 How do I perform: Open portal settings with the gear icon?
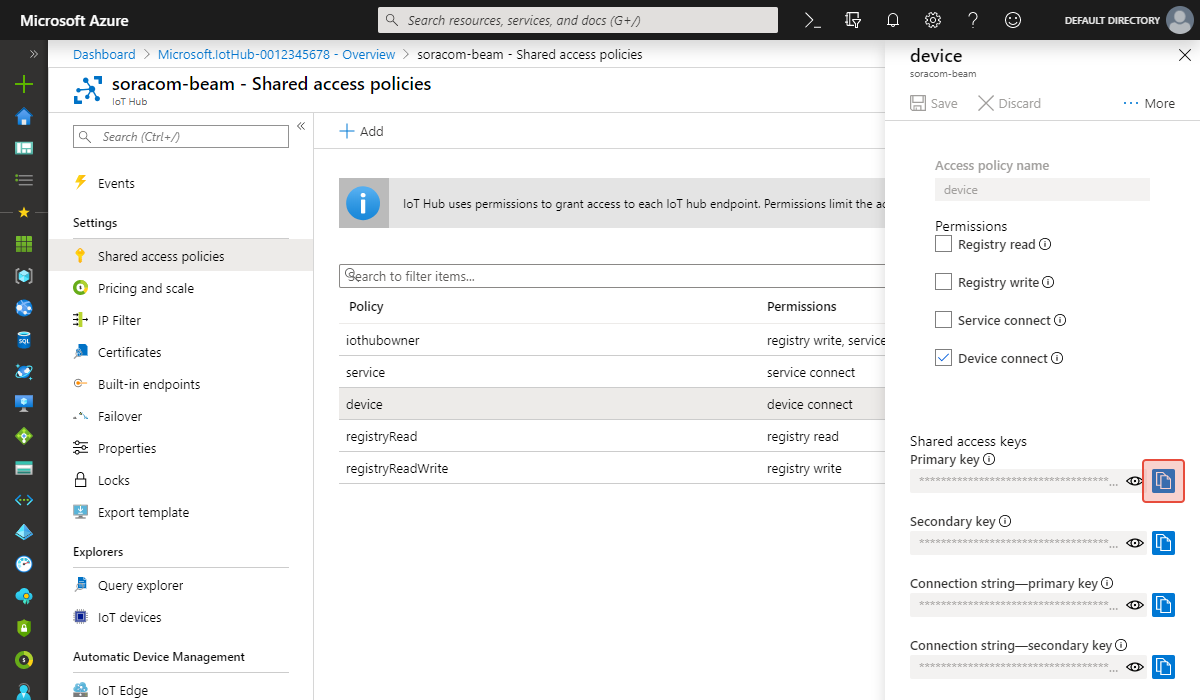tap(932, 19)
